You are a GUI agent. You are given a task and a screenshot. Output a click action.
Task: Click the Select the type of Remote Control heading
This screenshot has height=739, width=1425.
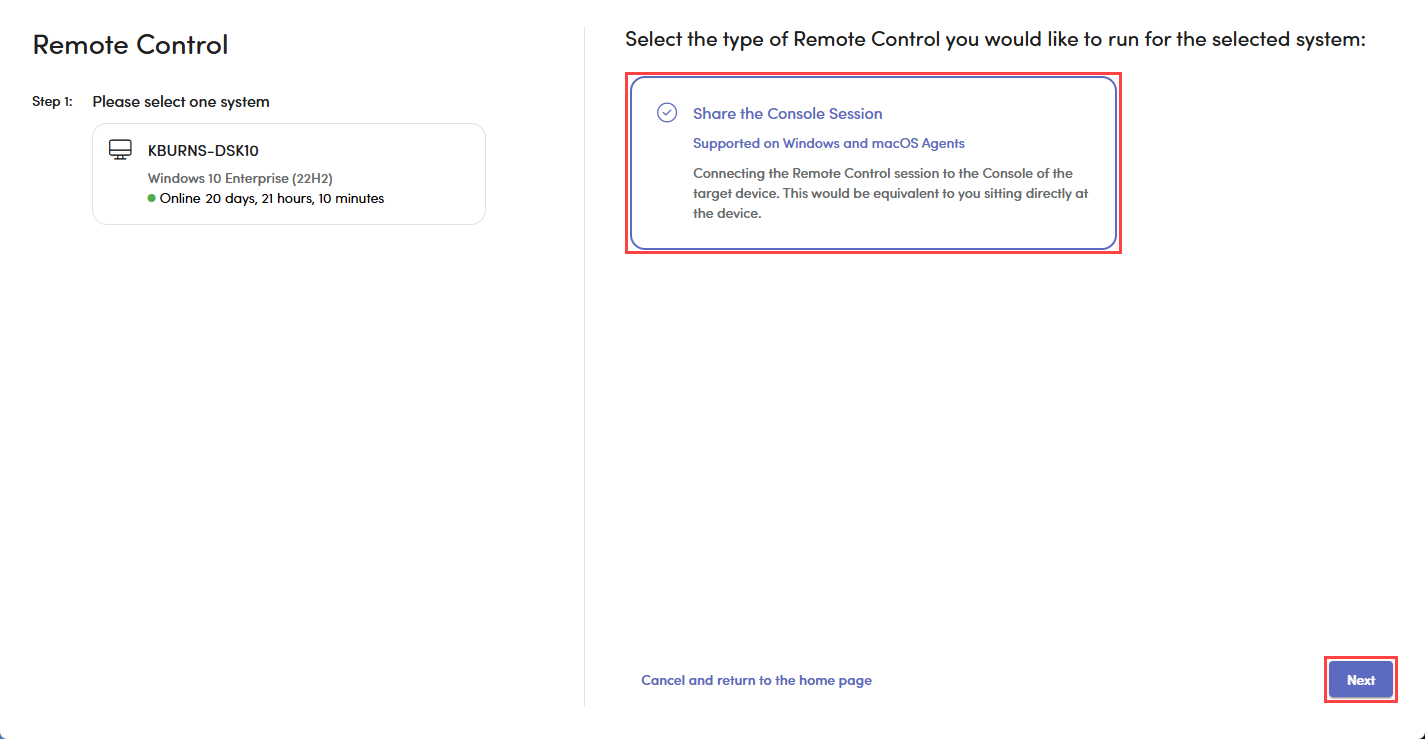pyautogui.click(x=995, y=39)
